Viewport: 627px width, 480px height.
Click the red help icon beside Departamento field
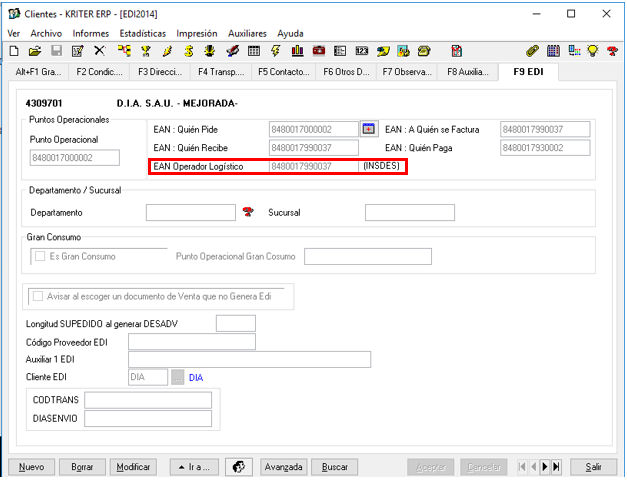[x=248, y=212]
